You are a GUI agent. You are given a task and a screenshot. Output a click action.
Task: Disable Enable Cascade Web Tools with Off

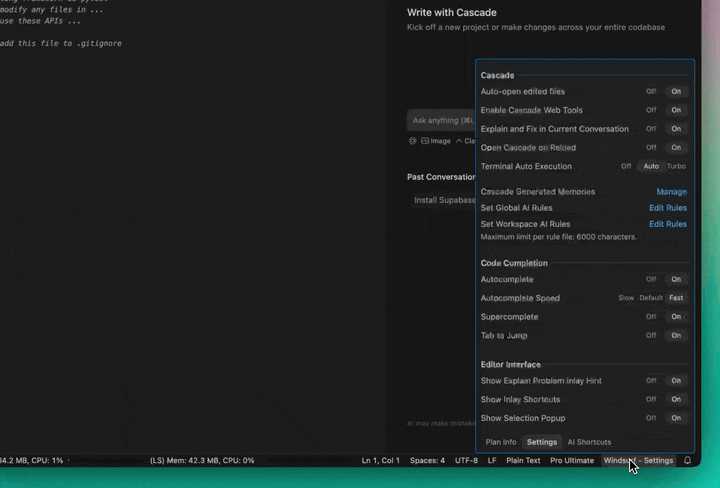click(651, 110)
